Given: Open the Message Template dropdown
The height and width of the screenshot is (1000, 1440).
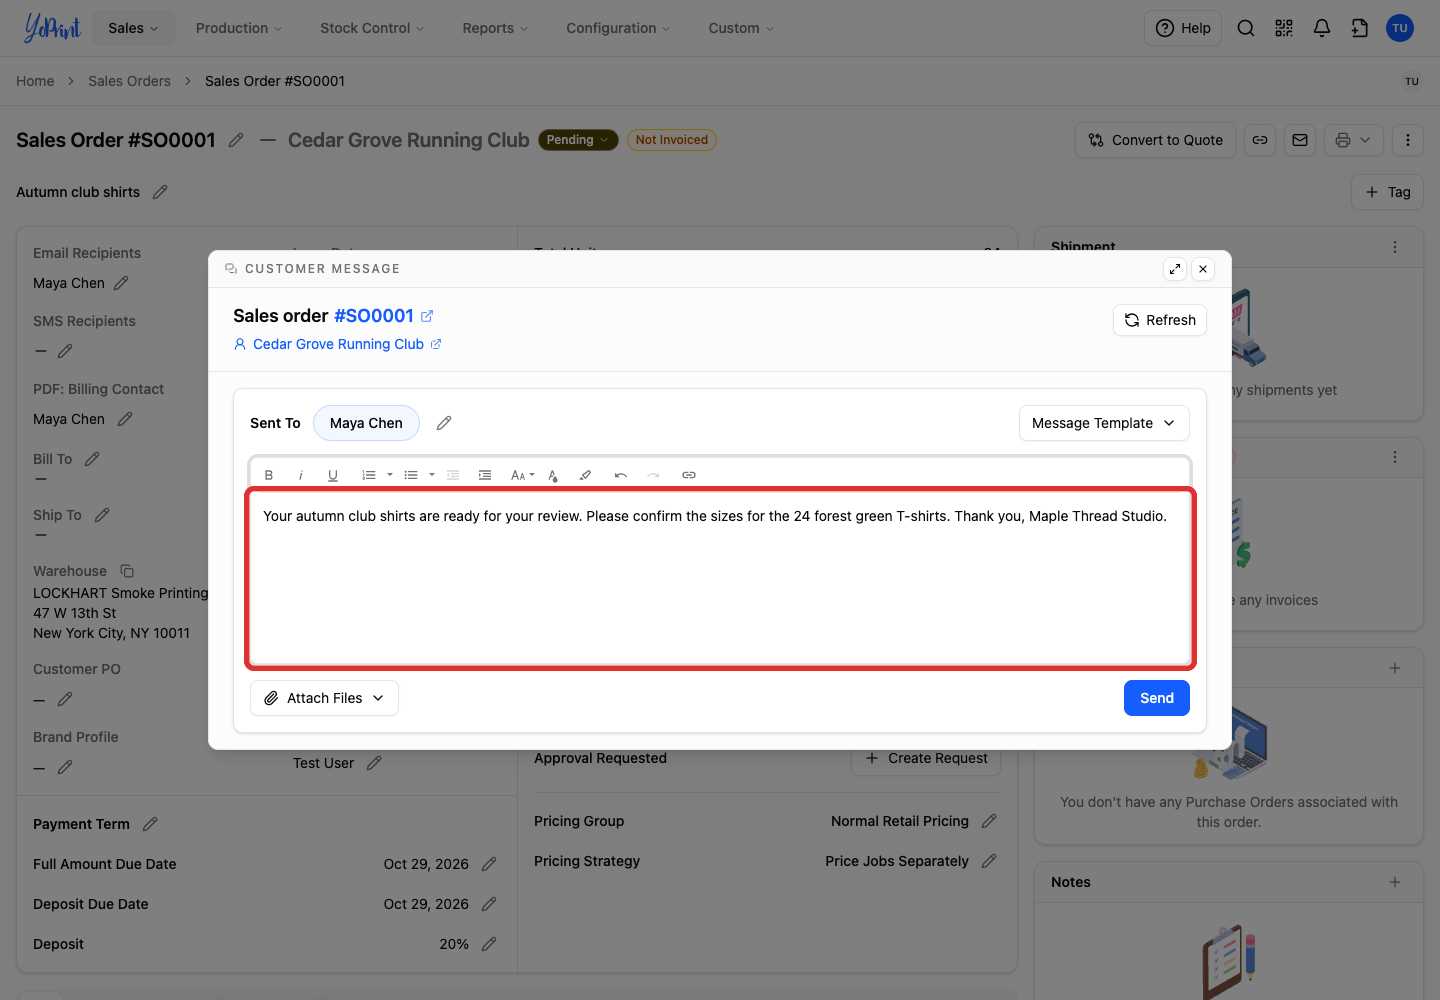Looking at the screenshot, I should (x=1104, y=423).
